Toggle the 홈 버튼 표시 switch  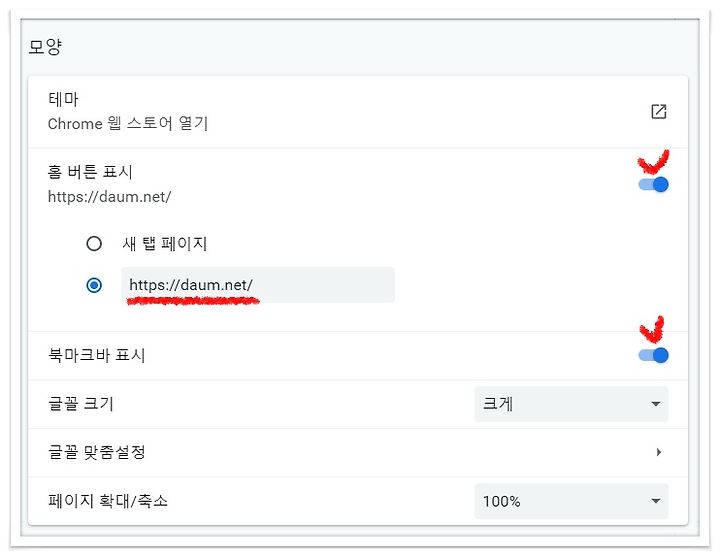[x=653, y=185]
